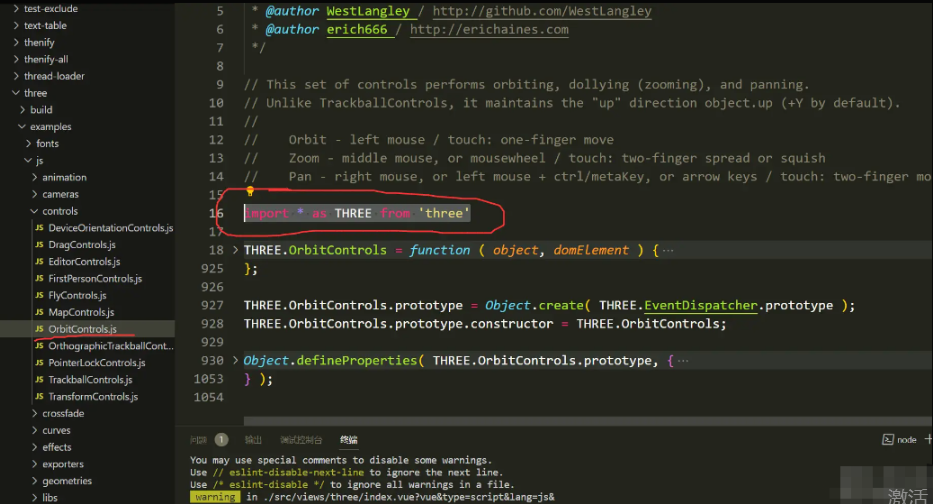Viewport: 933px width, 504px height.
Task: Switch to the Output panel tab
Action: 253,440
